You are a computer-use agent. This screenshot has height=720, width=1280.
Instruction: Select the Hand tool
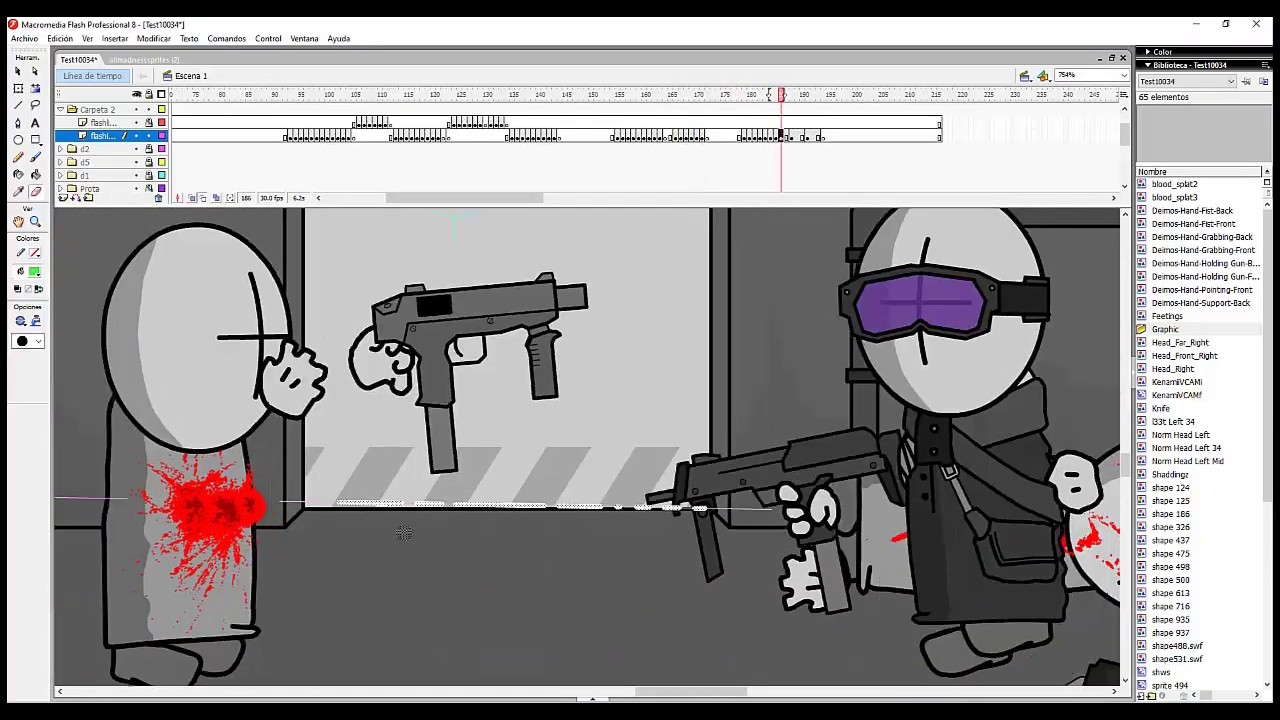[x=18, y=221]
